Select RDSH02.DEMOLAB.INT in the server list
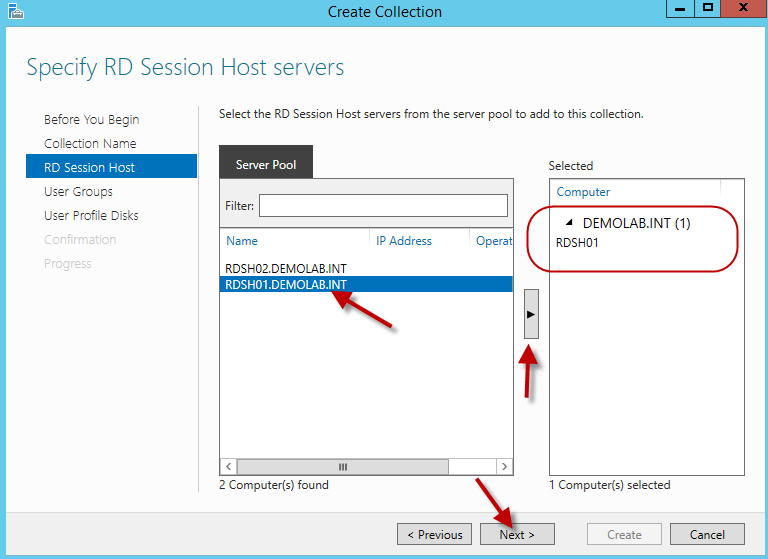The height and width of the screenshot is (559, 768). pos(286,269)
